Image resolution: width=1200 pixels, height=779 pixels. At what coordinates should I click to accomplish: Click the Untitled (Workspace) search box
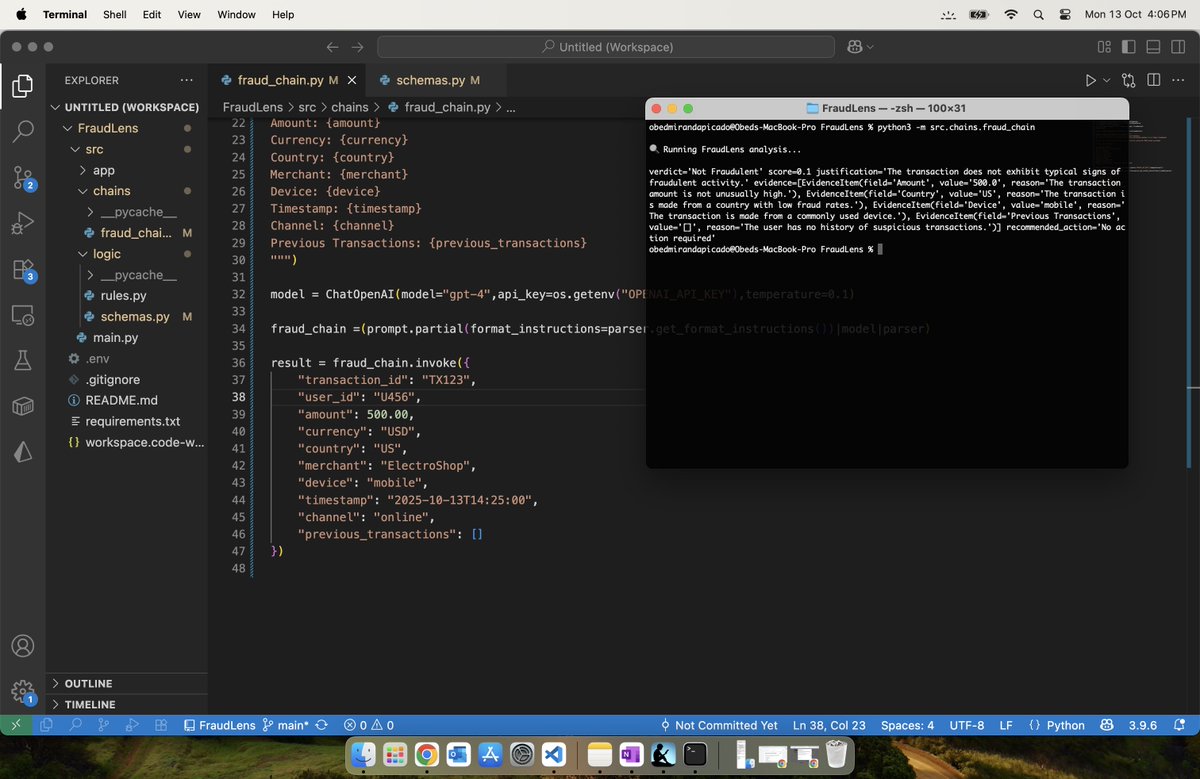(x=606, y=47)
